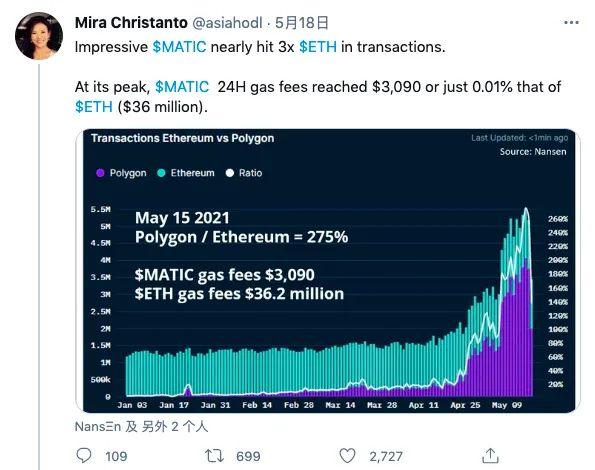Open the first $MATIC cashtag link
Screen dimensions: 595x470
pos(179,47)
